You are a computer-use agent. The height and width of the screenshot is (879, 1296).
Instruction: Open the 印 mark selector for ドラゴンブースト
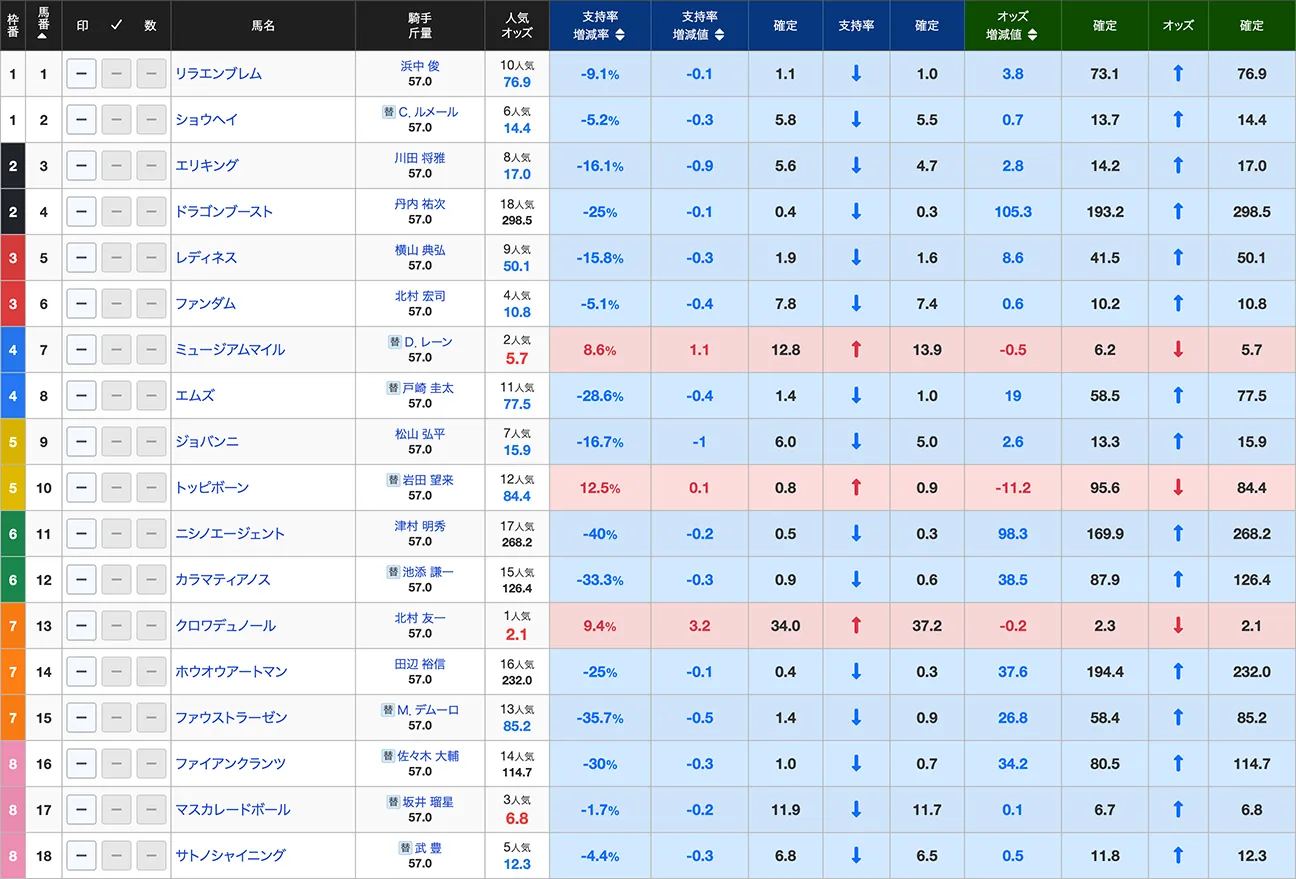click(x=81, y=212)
